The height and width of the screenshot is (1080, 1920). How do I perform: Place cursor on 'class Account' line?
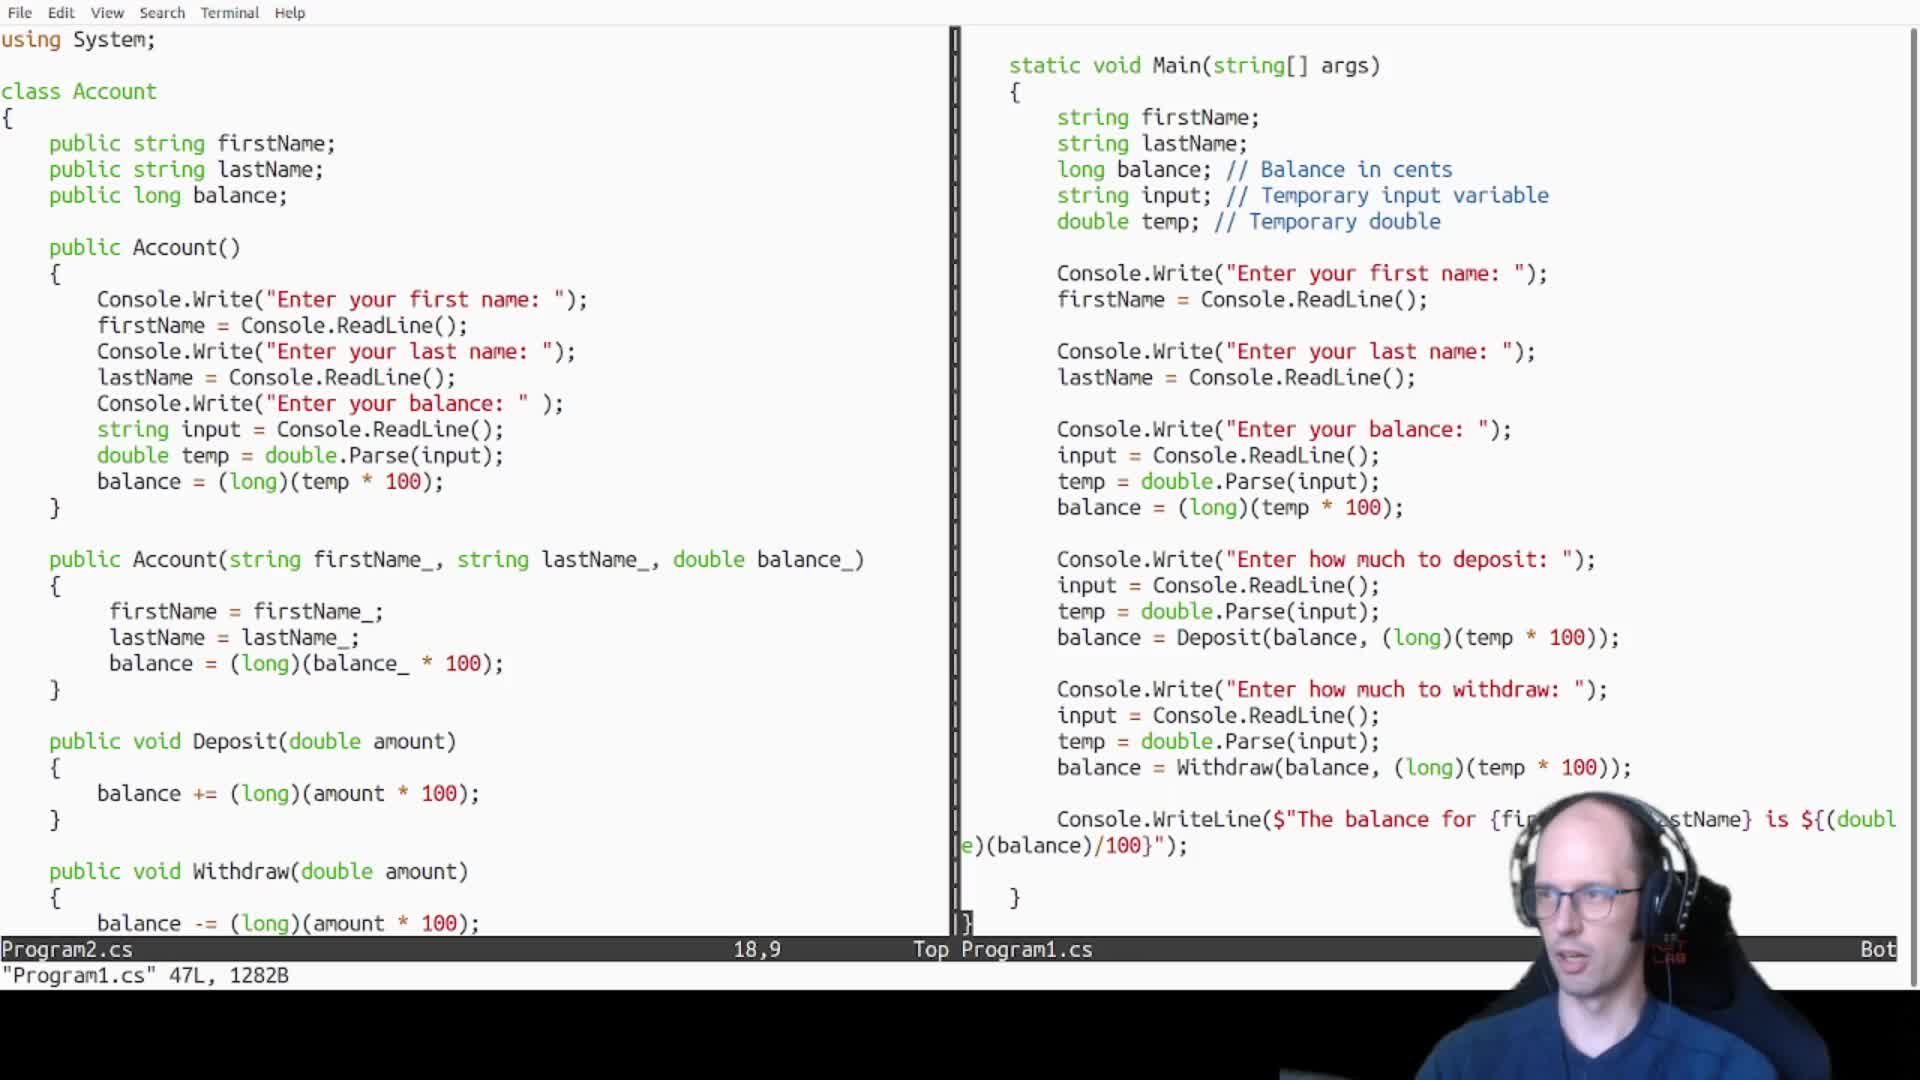click(x=79, y=91)
